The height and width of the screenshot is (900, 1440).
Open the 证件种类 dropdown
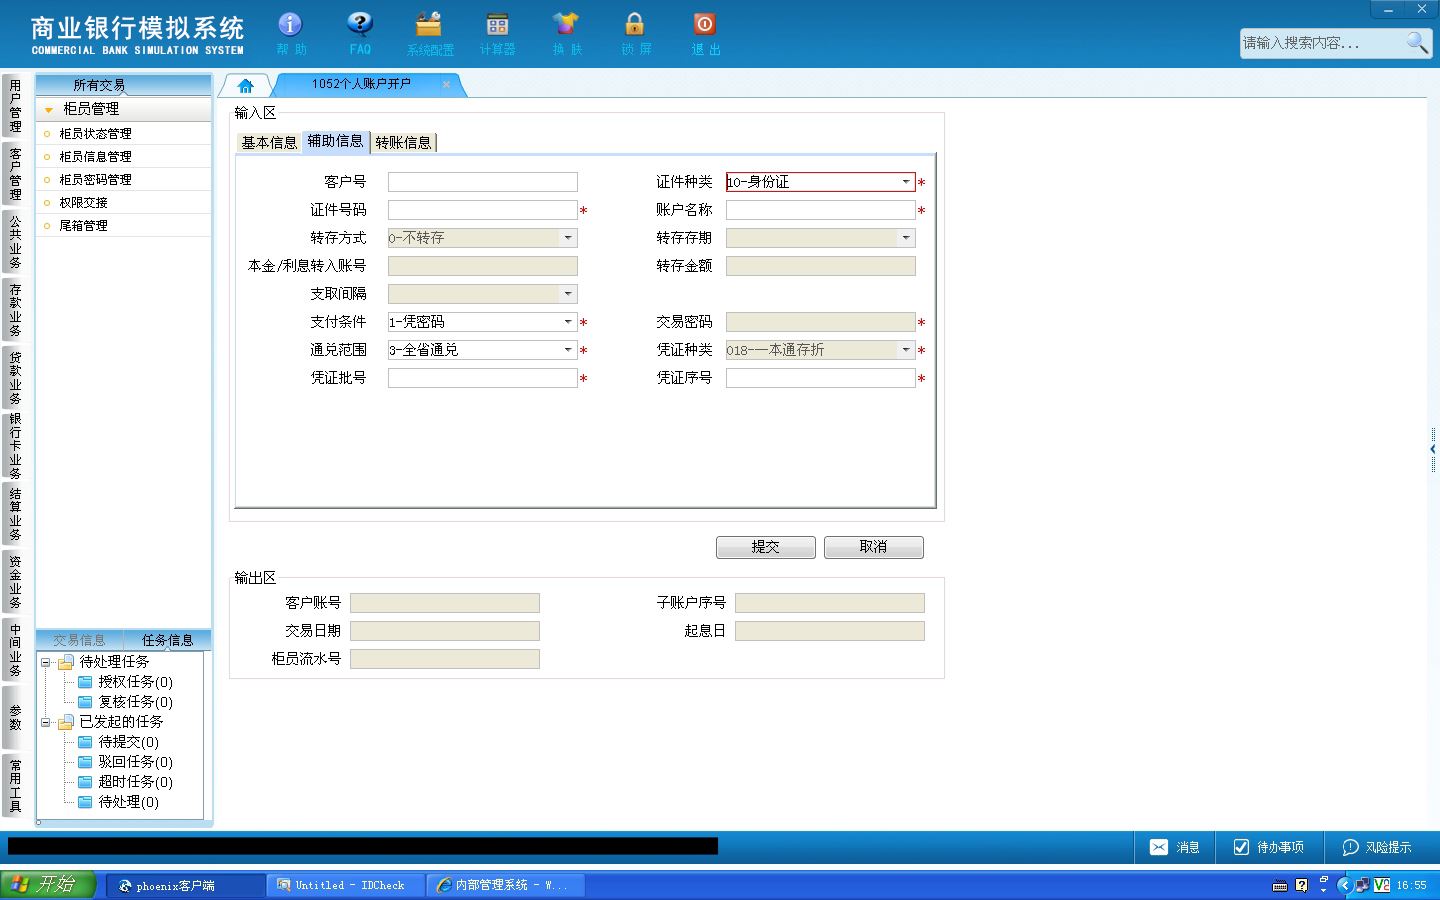906,182
